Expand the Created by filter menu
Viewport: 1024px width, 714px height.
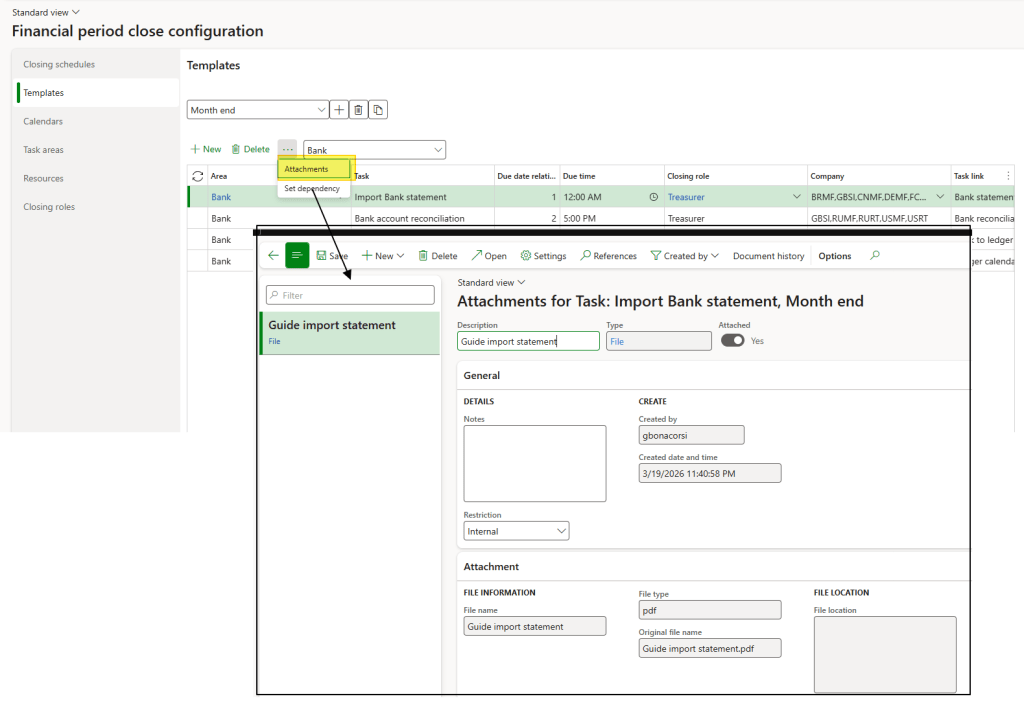(685, 256)
